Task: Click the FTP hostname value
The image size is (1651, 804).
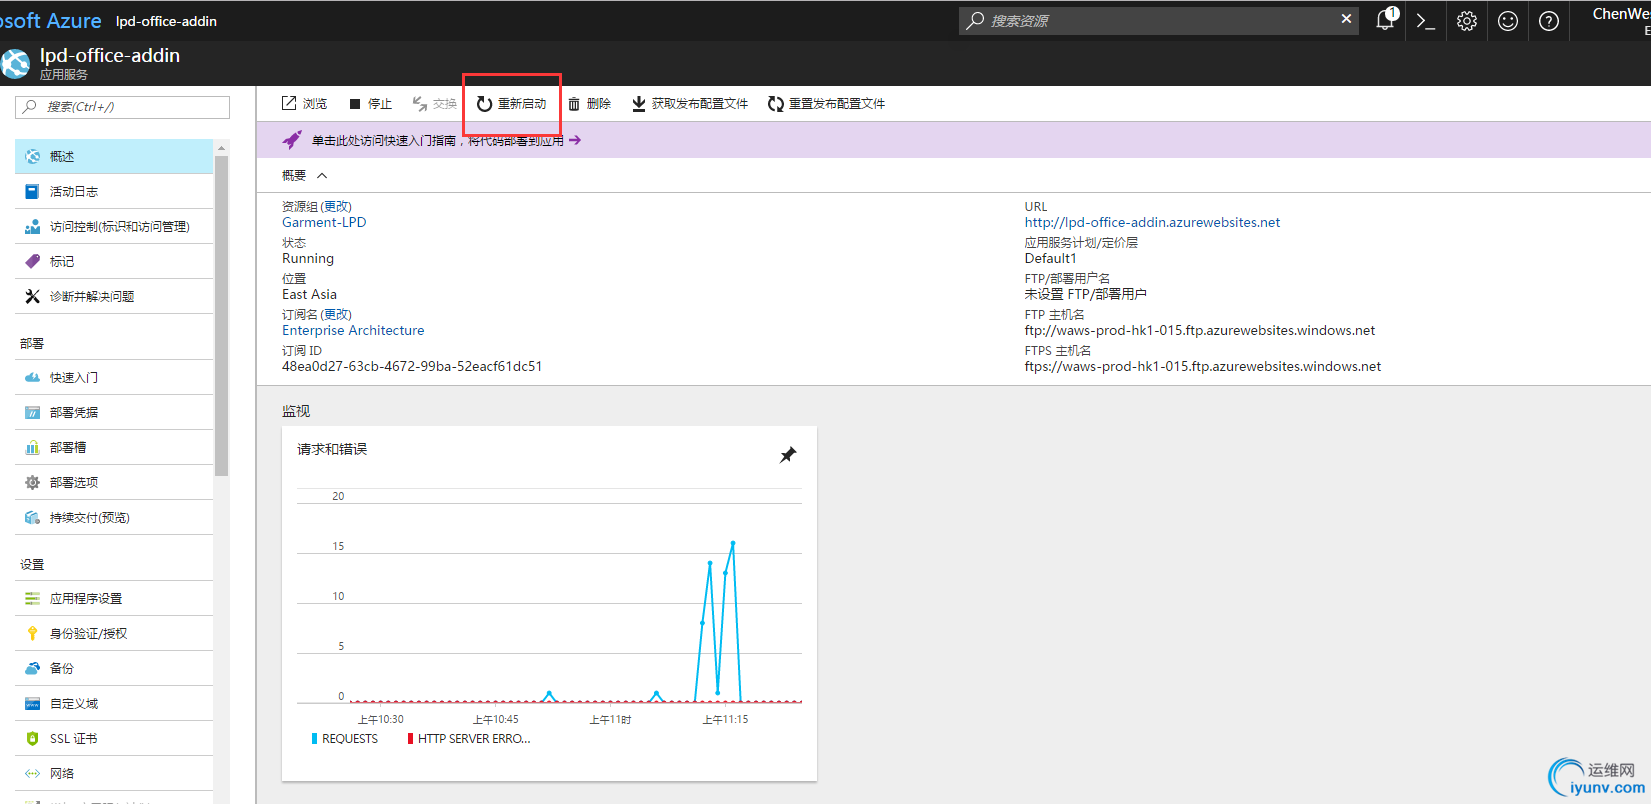Action: (x=1200, y=331)
